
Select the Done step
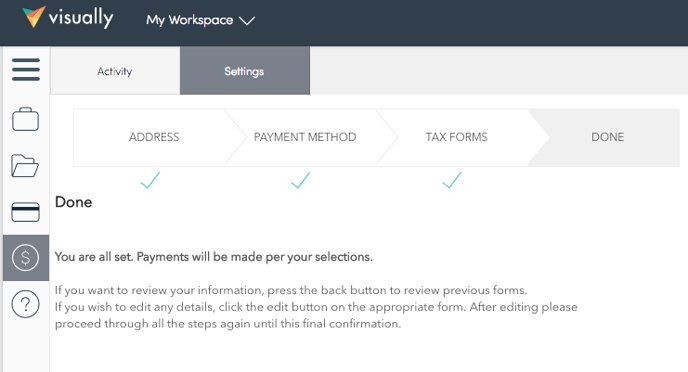point(608,137)
